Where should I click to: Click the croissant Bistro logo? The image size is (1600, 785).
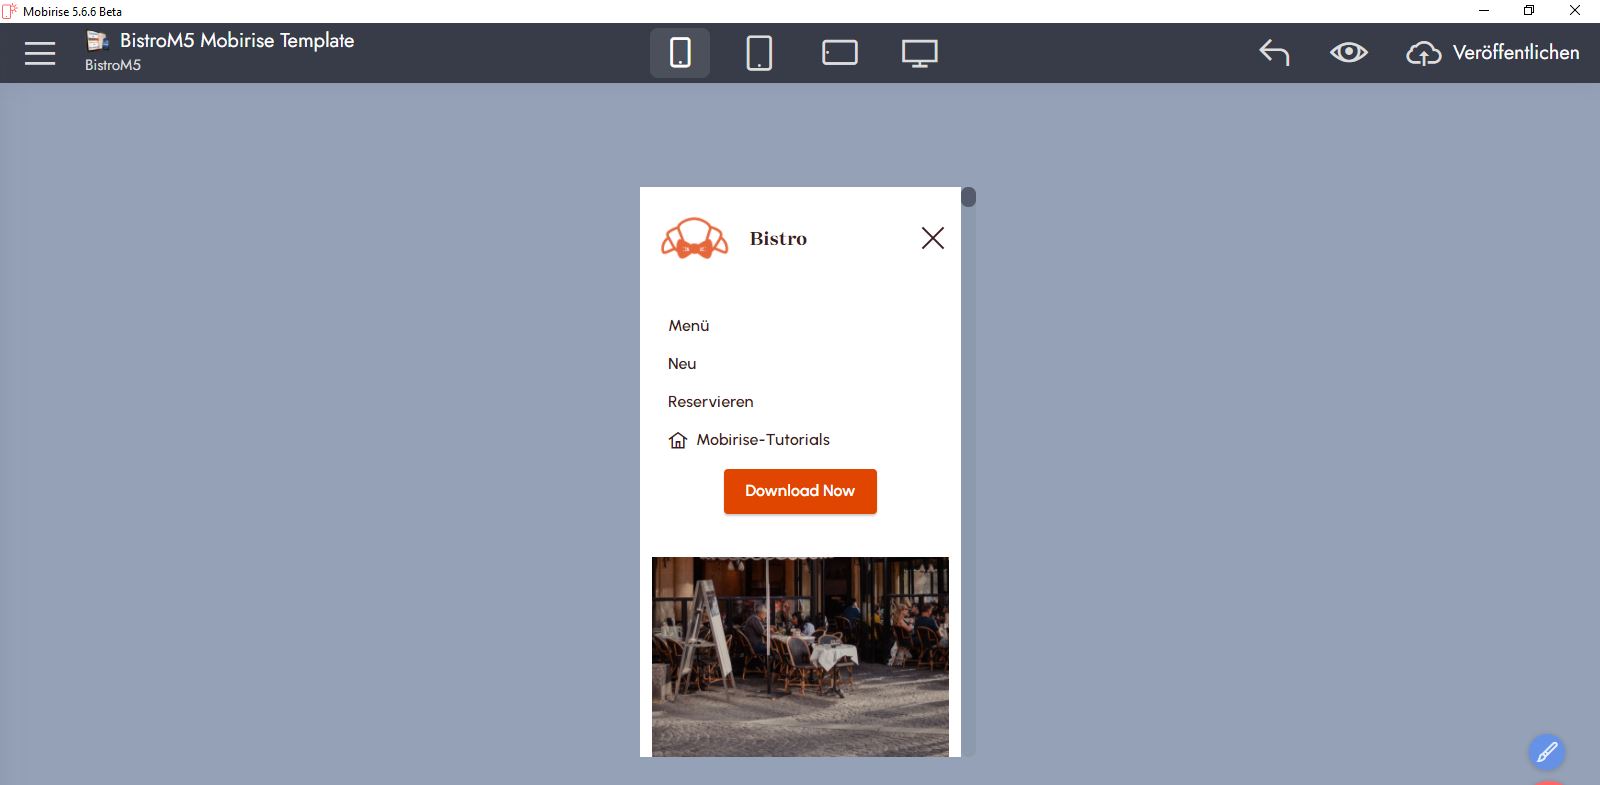coord(694,239)
